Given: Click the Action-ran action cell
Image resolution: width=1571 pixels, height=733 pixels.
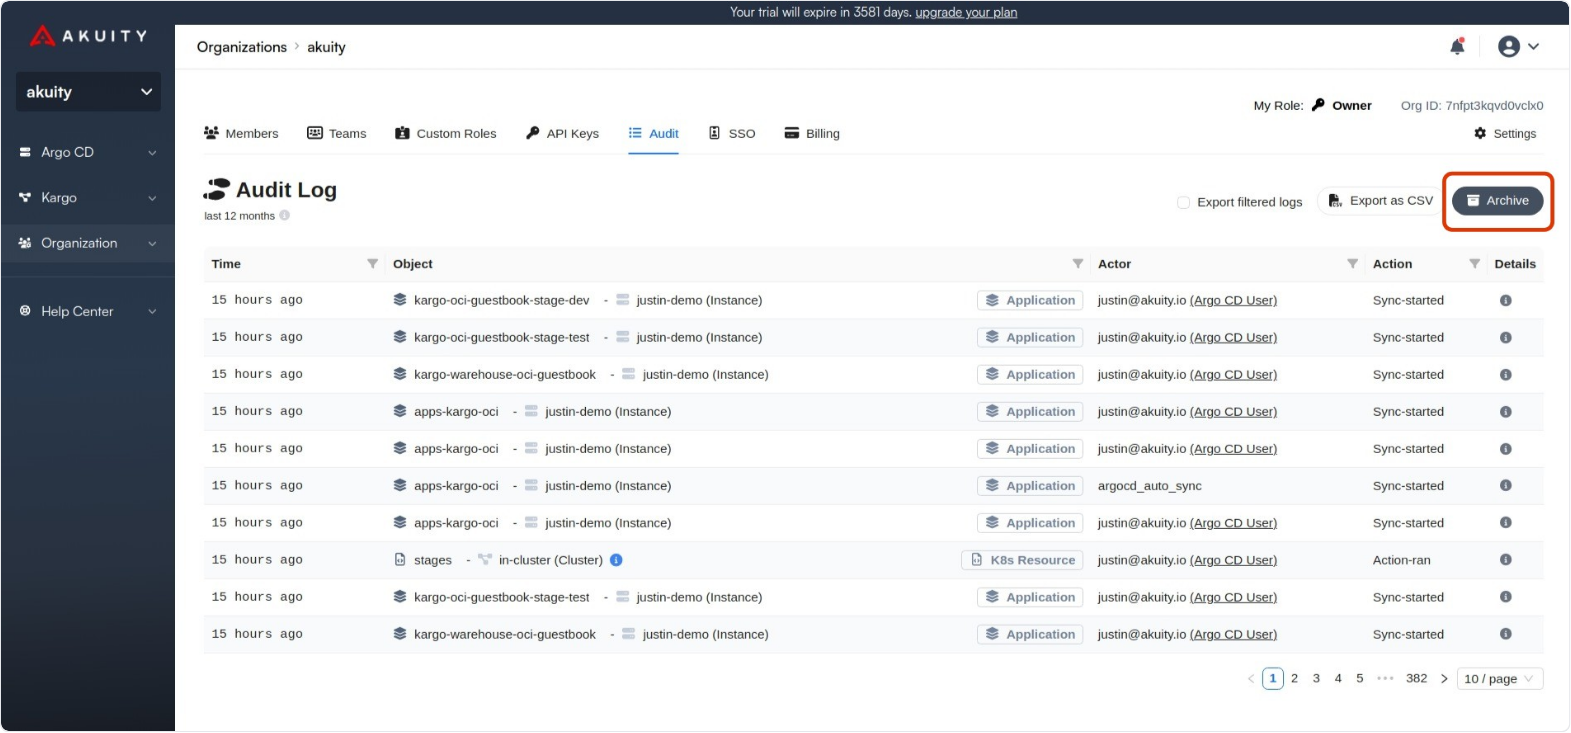Looking at the screenshot, I should tap(1401, 560).
